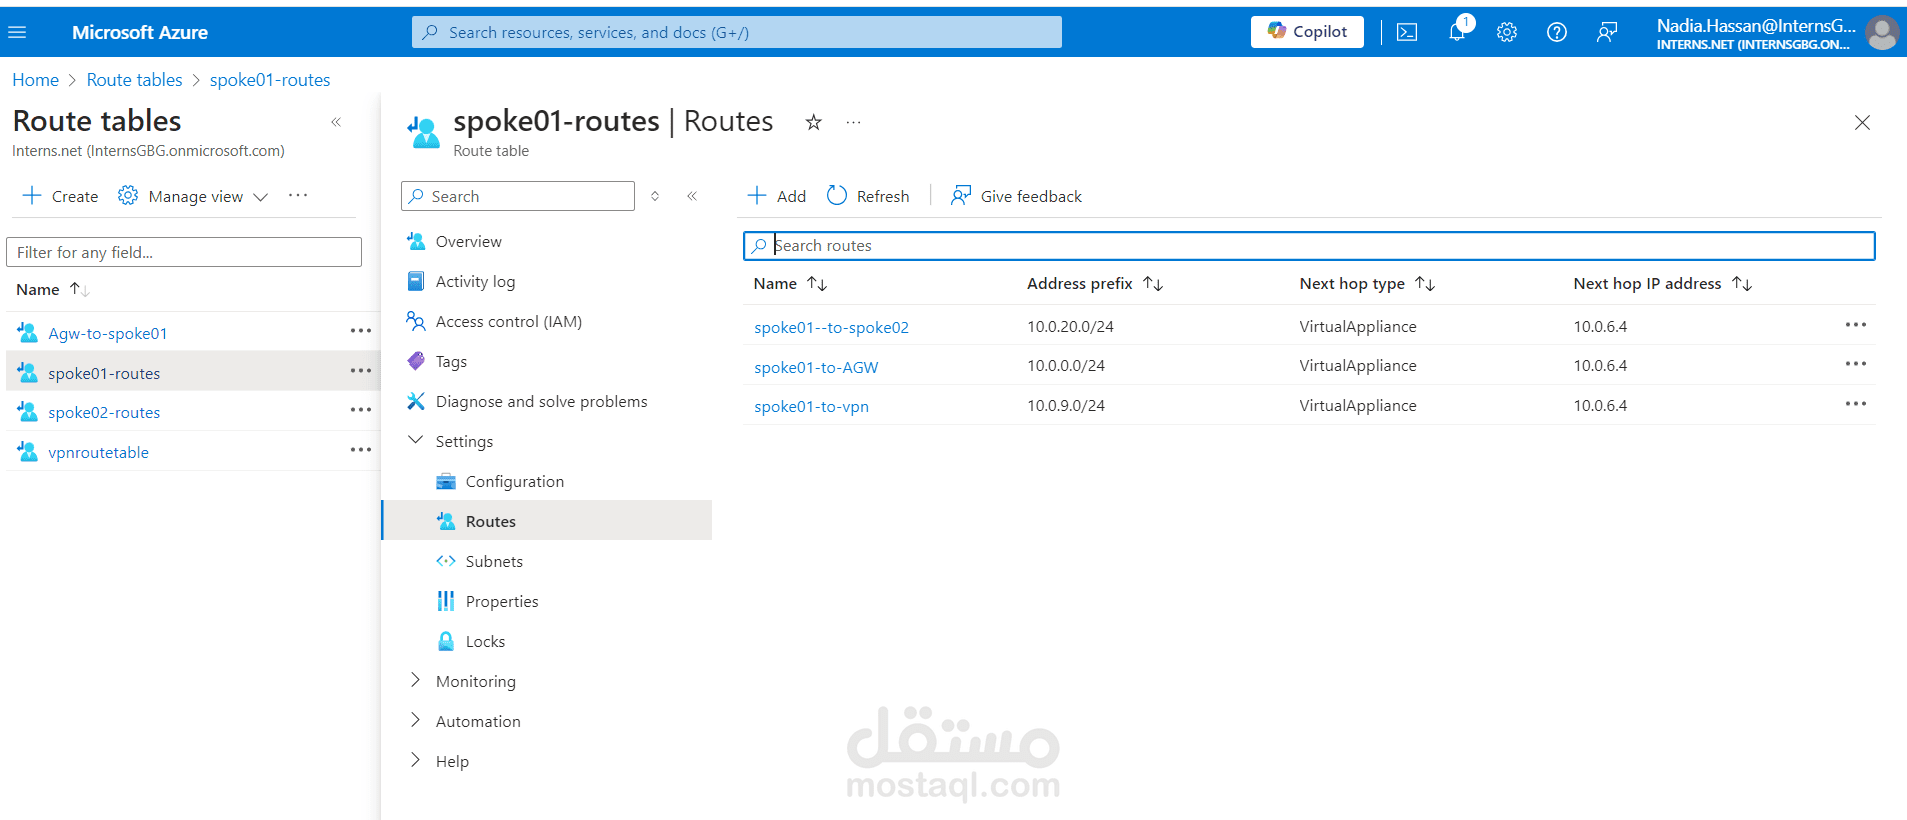Sort routes by Name column
The height and width of the screenshot is (820, 1907).
[x=790, y=284]
